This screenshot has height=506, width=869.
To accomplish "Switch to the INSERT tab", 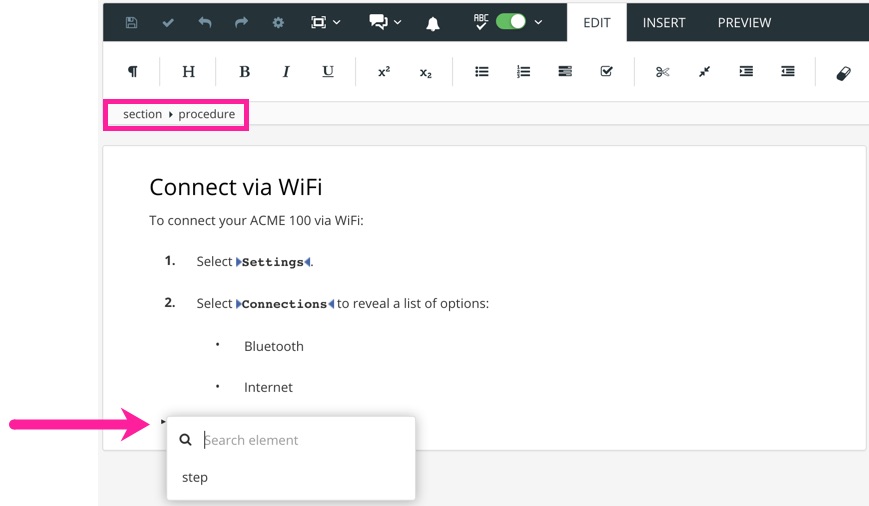I will [x=664, y=22].
